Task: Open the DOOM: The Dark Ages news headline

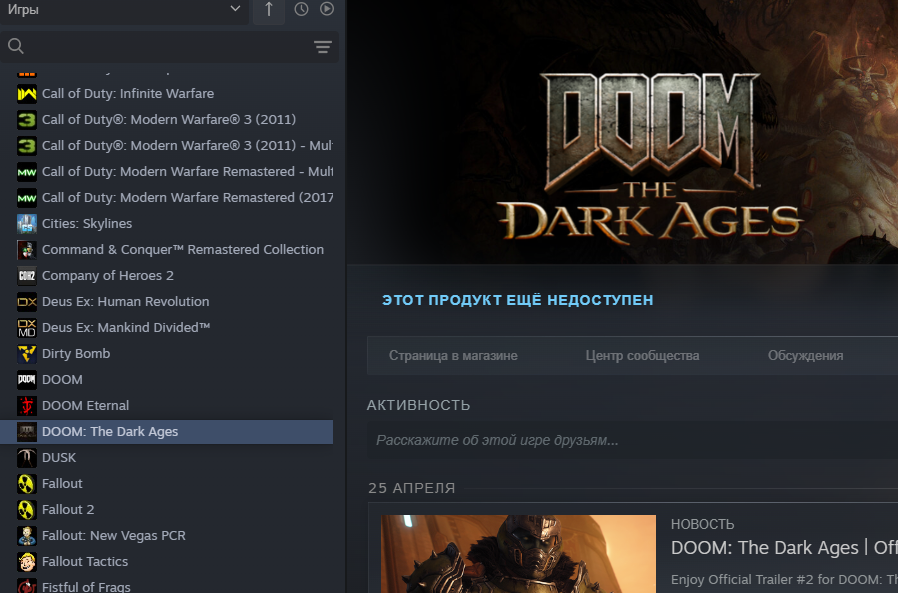Action: pos(785,548)
